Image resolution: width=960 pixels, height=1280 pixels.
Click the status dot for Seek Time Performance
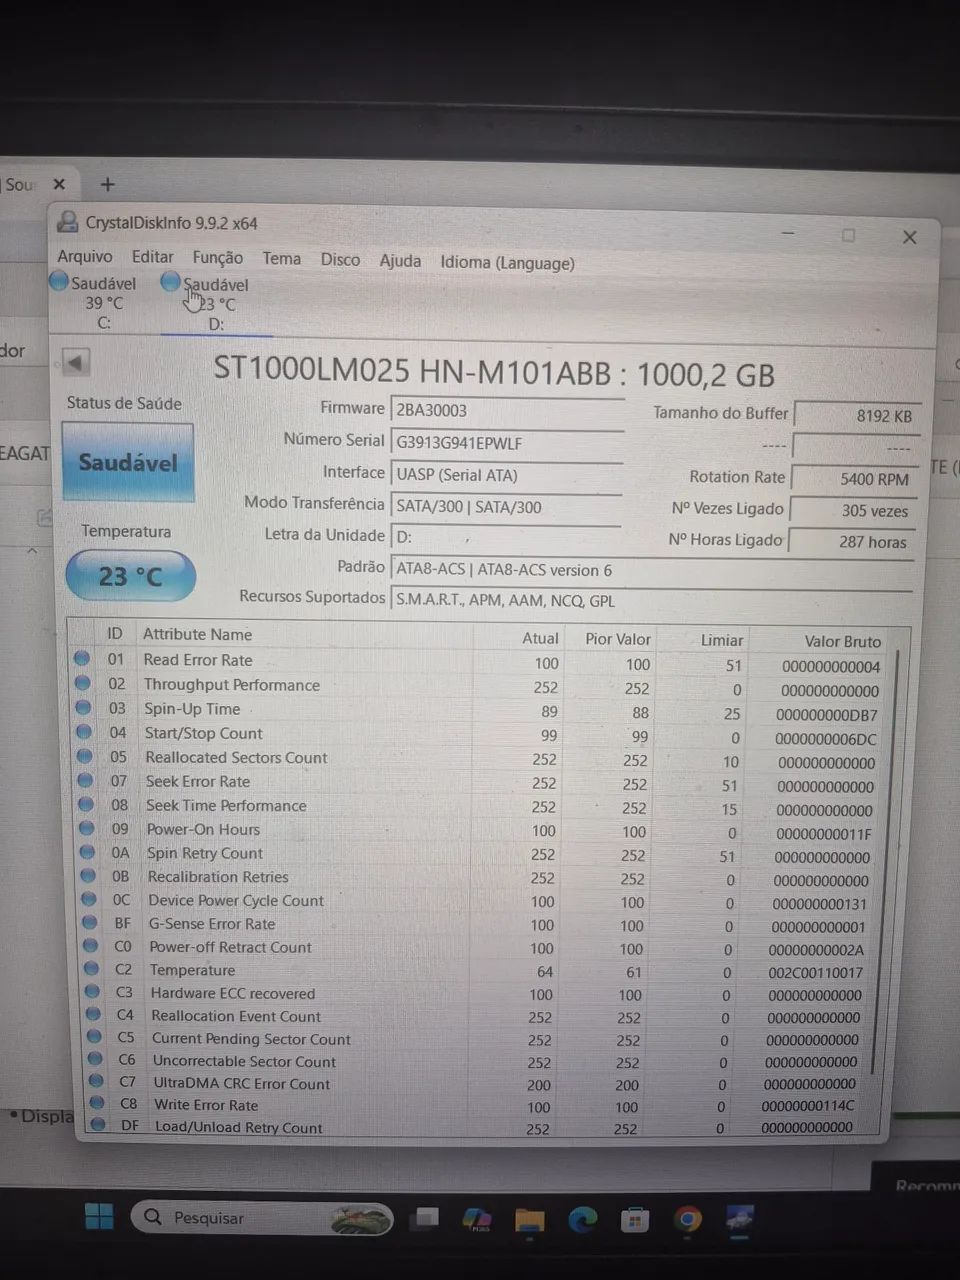[87, 805]
